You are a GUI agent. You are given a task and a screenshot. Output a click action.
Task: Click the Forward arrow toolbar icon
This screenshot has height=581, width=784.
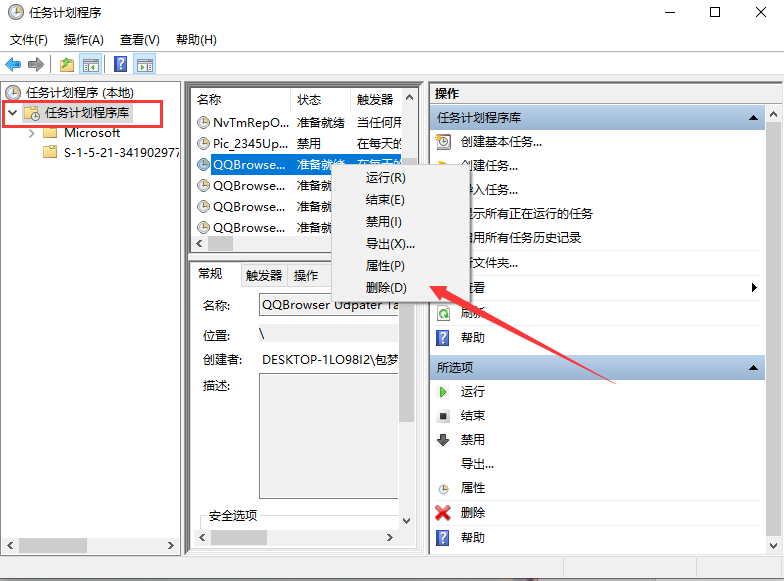coord(36,65)
